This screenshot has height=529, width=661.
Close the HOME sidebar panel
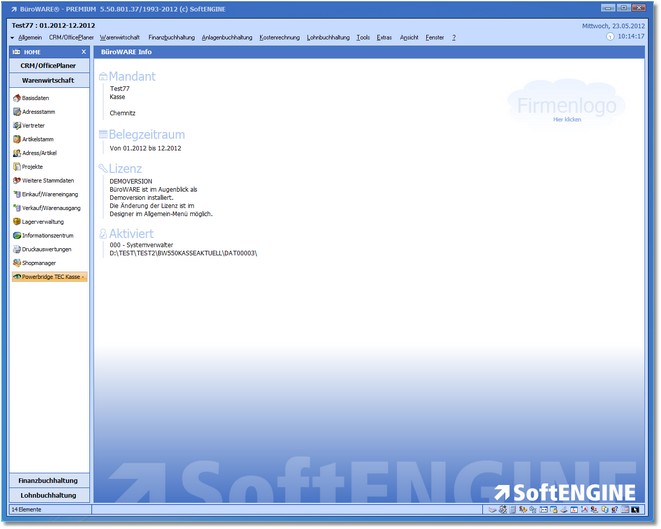pyautogui.click(x=83, y=51)
